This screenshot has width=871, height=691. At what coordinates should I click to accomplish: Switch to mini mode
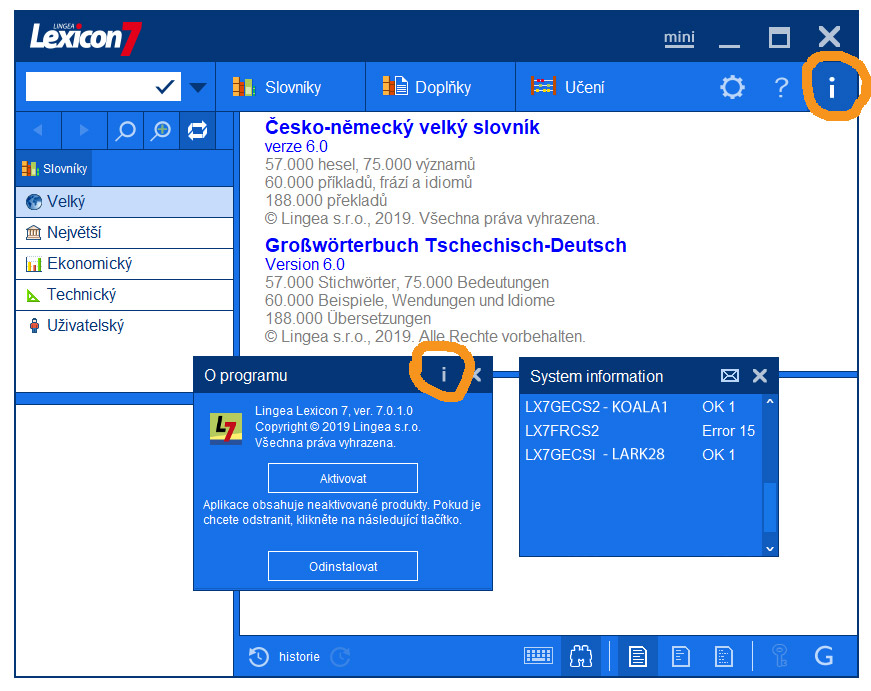click(x=679, y=38)
